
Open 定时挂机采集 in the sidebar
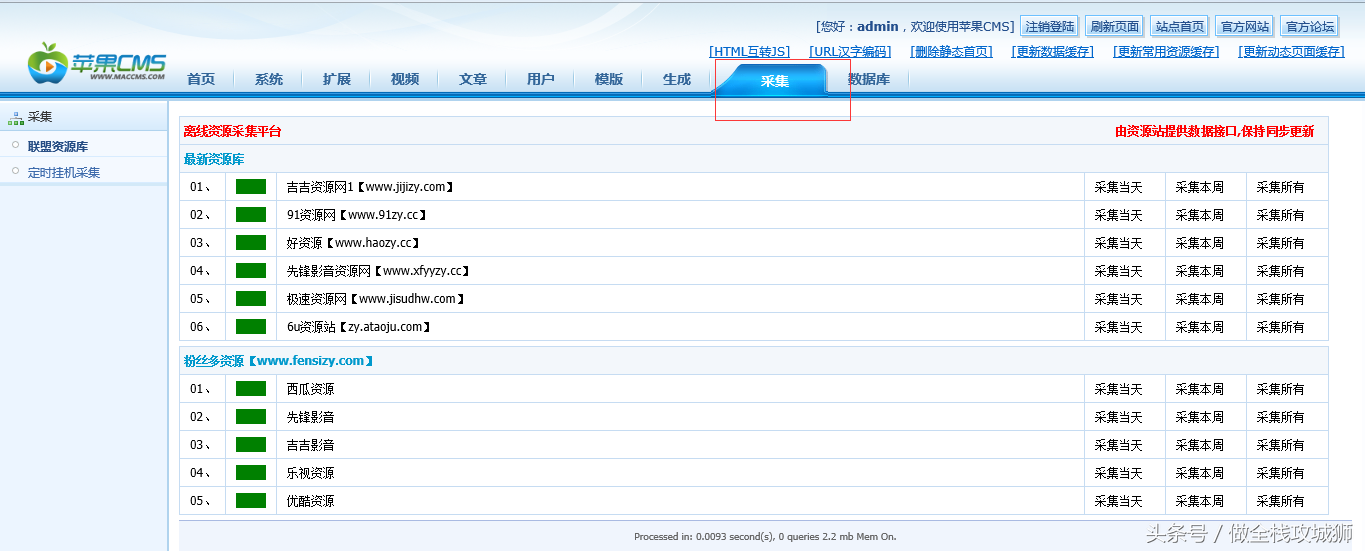[x=64, y=173]
